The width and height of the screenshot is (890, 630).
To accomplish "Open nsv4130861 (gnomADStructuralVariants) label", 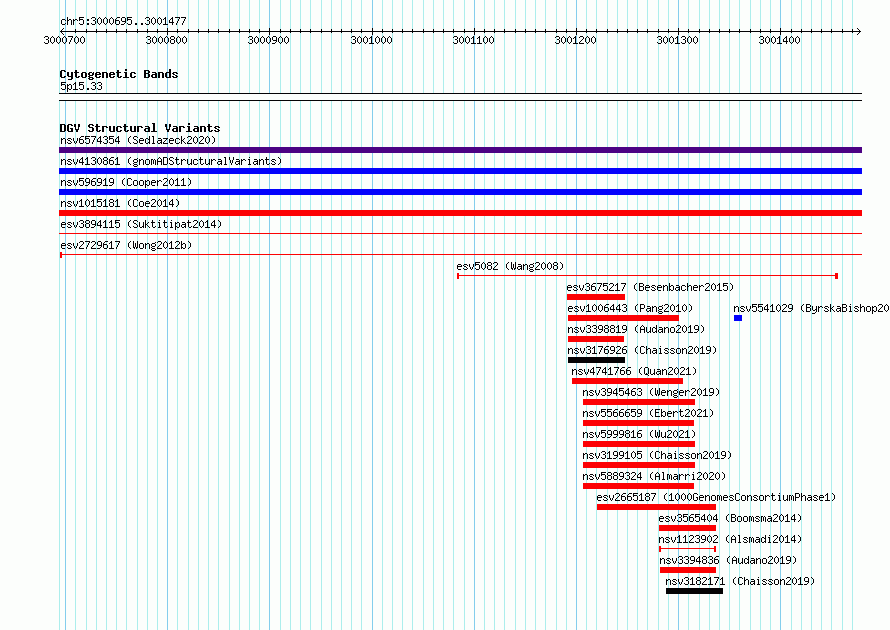I will (x=171, y=161).
